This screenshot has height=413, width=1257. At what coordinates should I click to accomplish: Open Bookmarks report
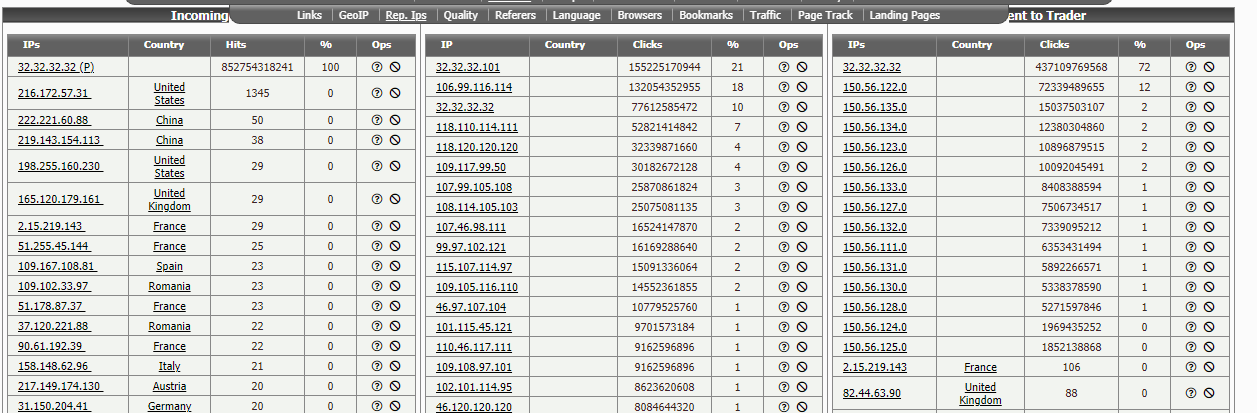point(706,15)
